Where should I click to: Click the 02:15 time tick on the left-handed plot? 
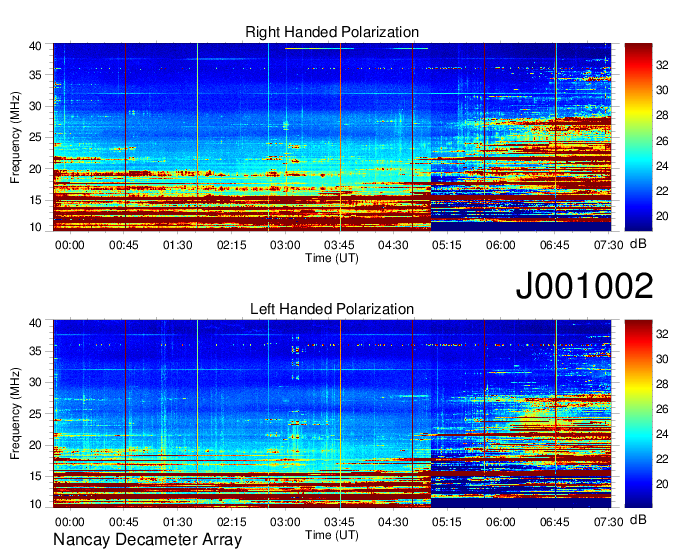tap(232, 522)
